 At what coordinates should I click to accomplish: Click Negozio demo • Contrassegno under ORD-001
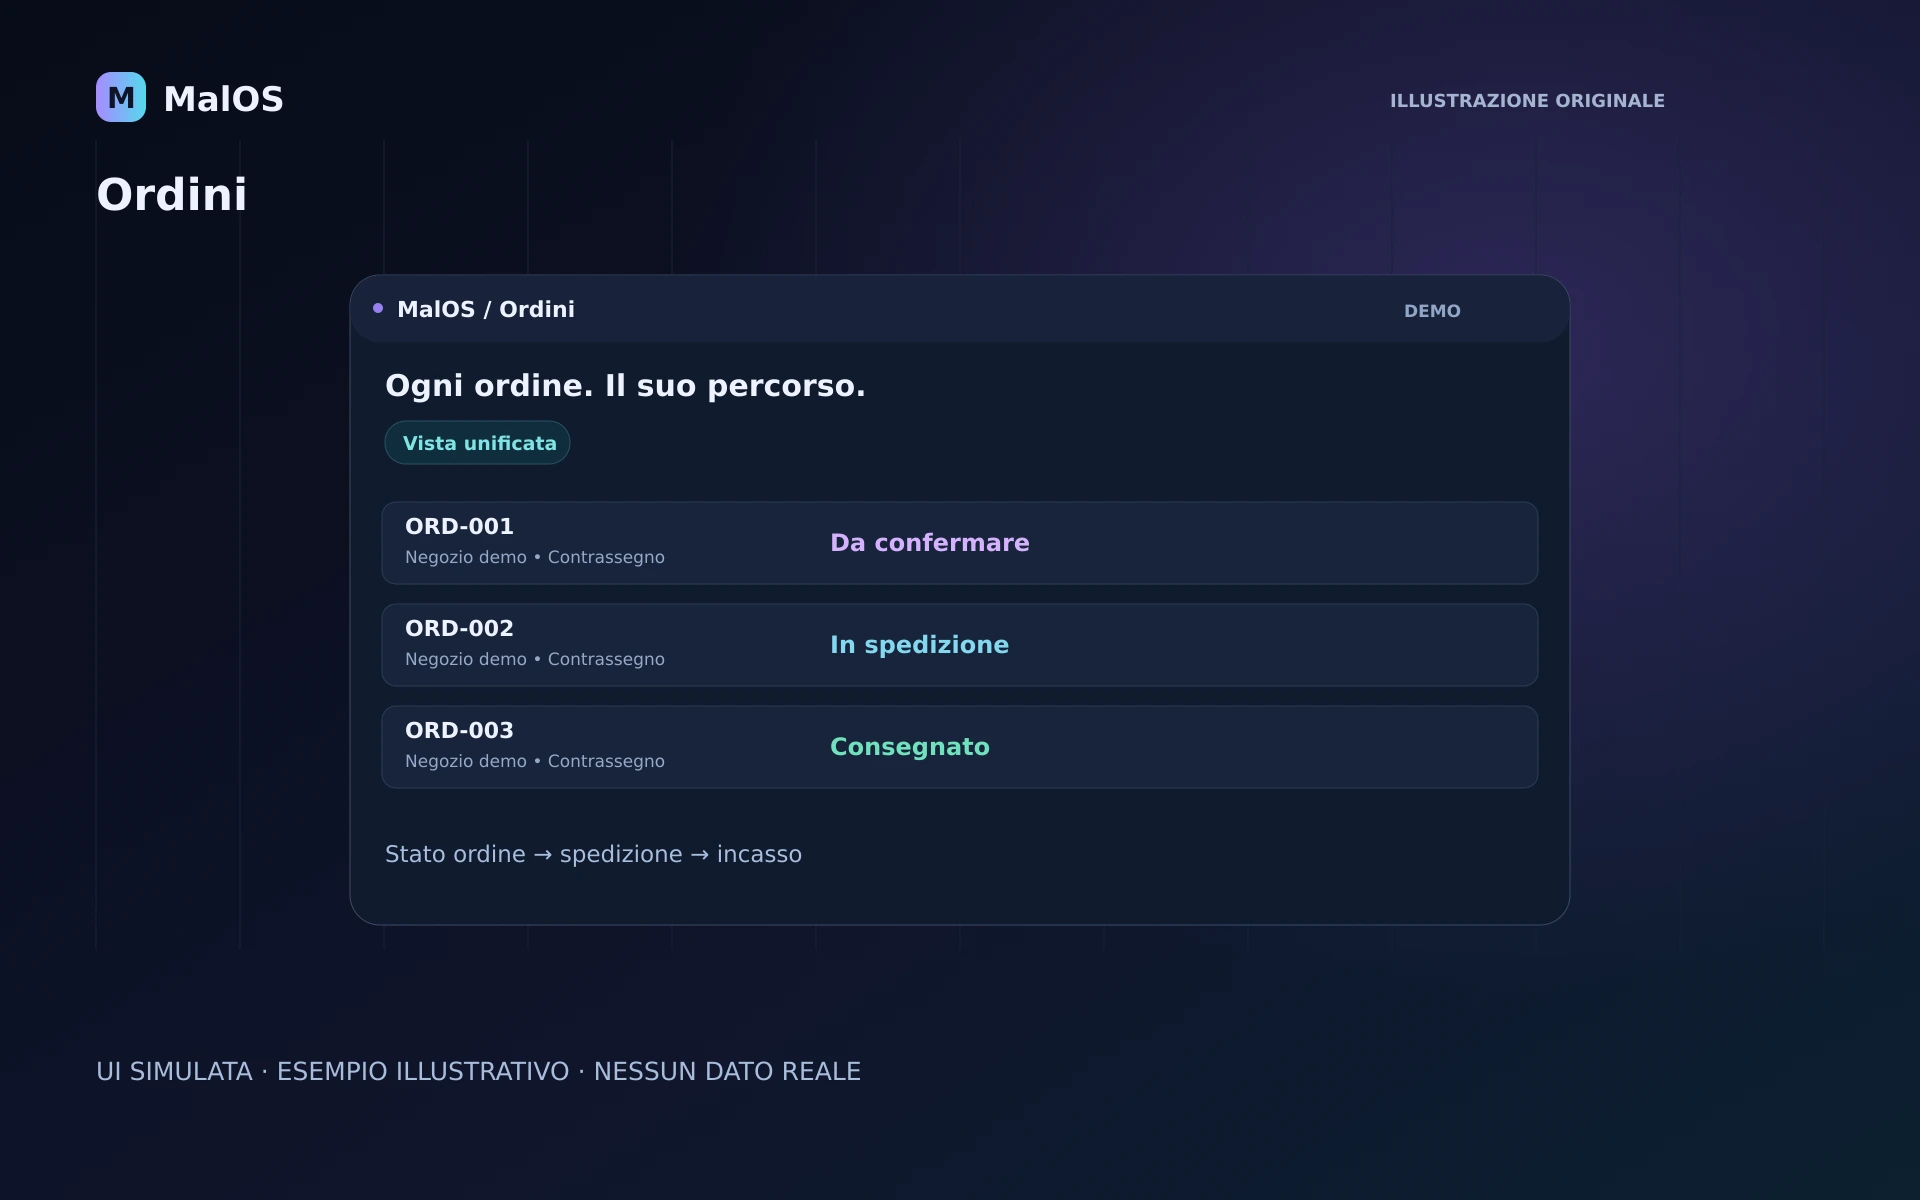[535, 557]
